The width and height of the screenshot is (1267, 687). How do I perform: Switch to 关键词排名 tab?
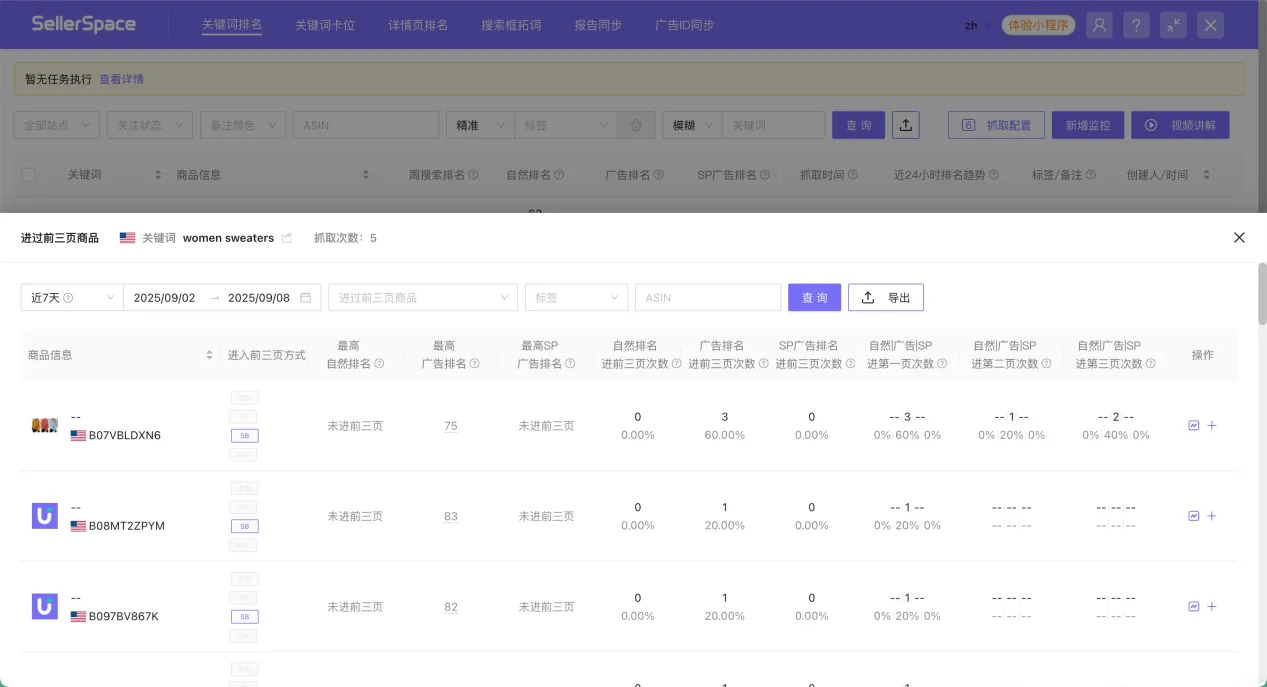(231, 25)
